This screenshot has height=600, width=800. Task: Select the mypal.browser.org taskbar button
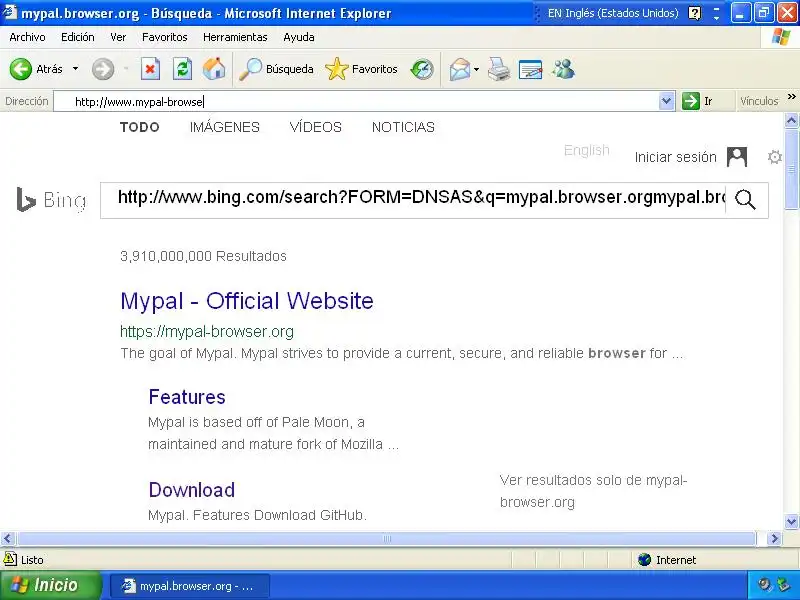pos(188,586)
